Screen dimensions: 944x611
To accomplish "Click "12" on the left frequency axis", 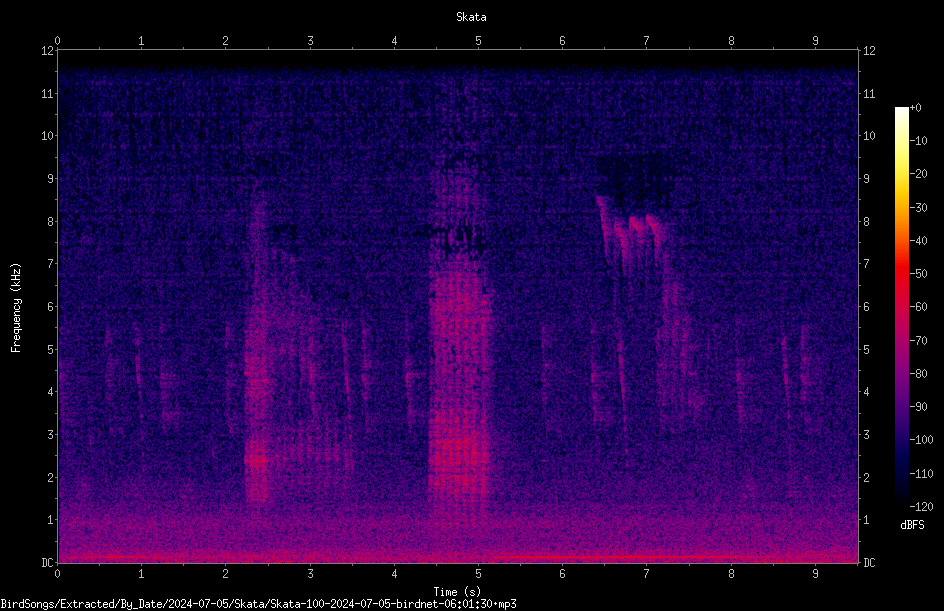I will tap(48, 51).
